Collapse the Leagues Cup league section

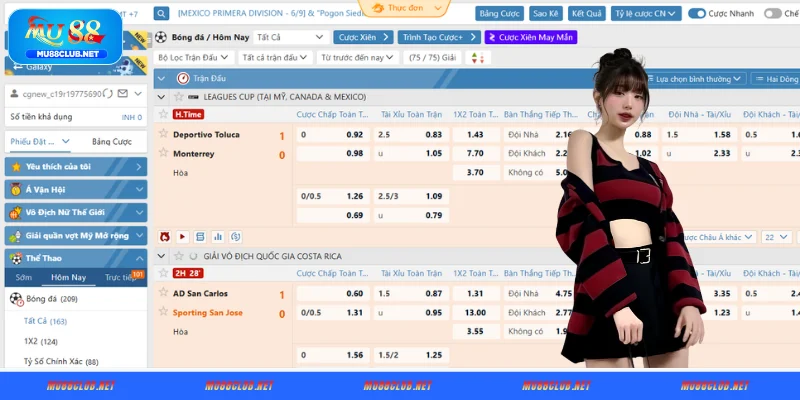click(x=161, y=96)
